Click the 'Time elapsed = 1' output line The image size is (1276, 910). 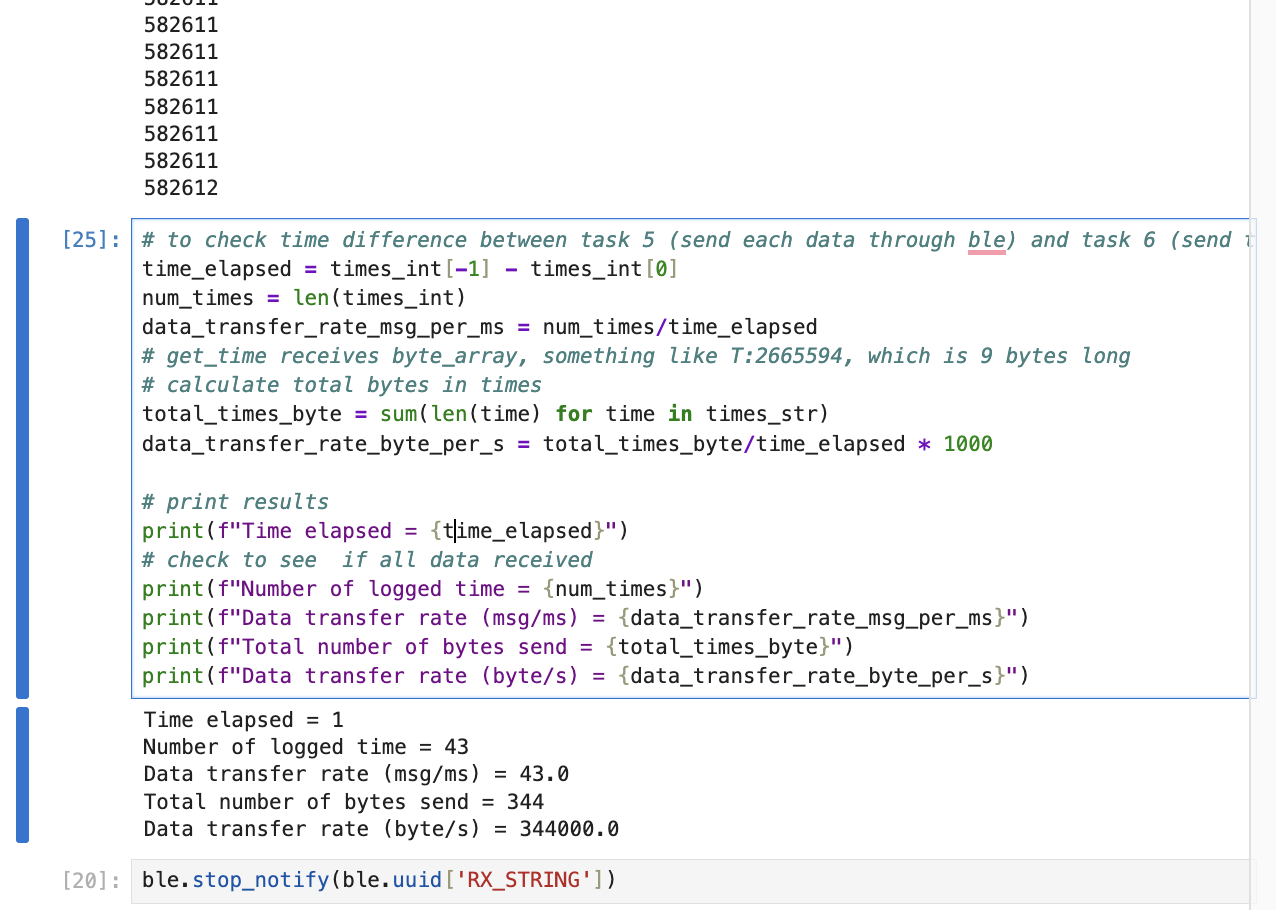tap(243, 720)
